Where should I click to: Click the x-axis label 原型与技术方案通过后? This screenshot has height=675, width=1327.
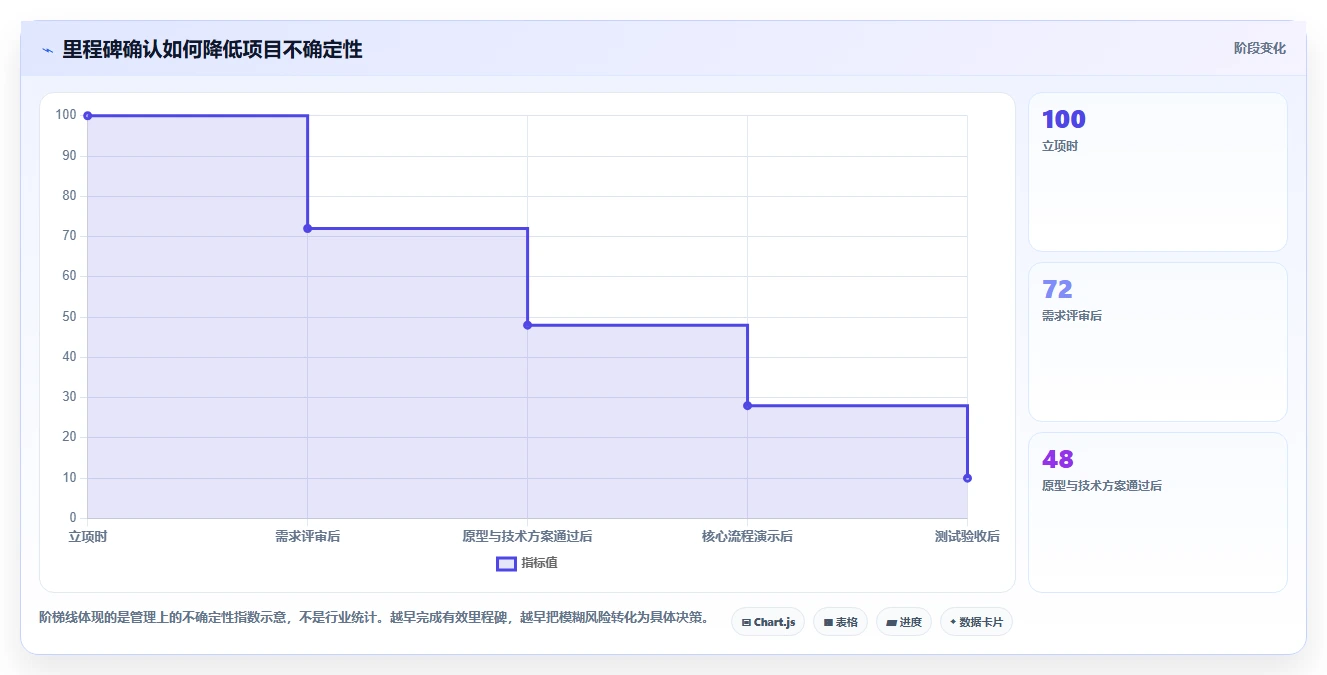pos(527,537)
